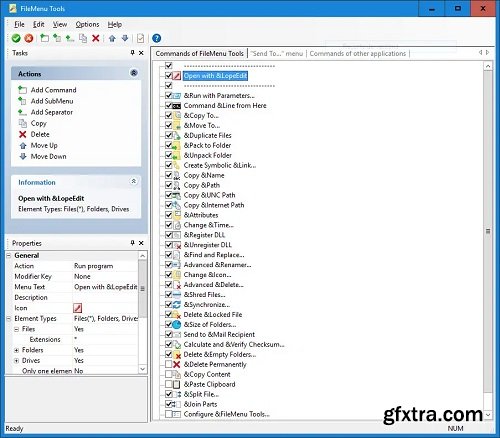The width and height of the screenshot is (500, 438).
Task: Pin the Tasks panel with pushpin icon
Action: point(132,53)
